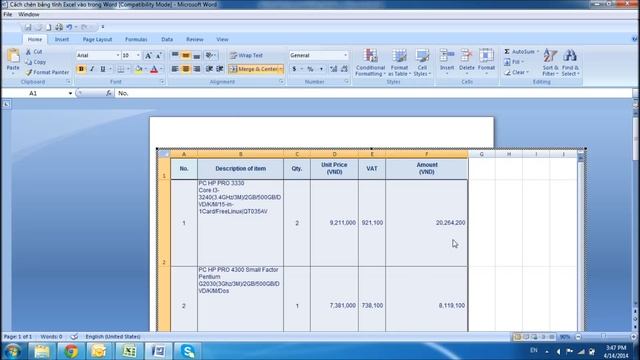Open Conditional Formatting
Viewport: 640px width, 360px height.
(370, 62)
